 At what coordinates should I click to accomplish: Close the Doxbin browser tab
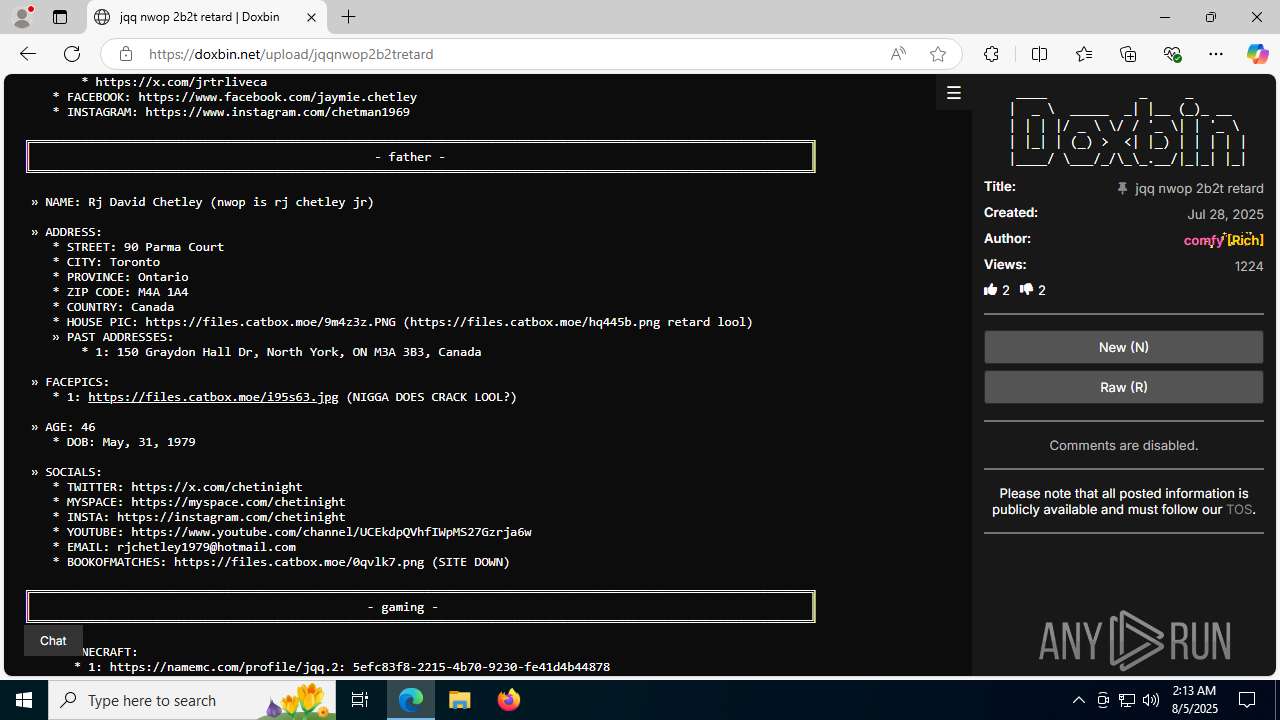click(311, 17)
